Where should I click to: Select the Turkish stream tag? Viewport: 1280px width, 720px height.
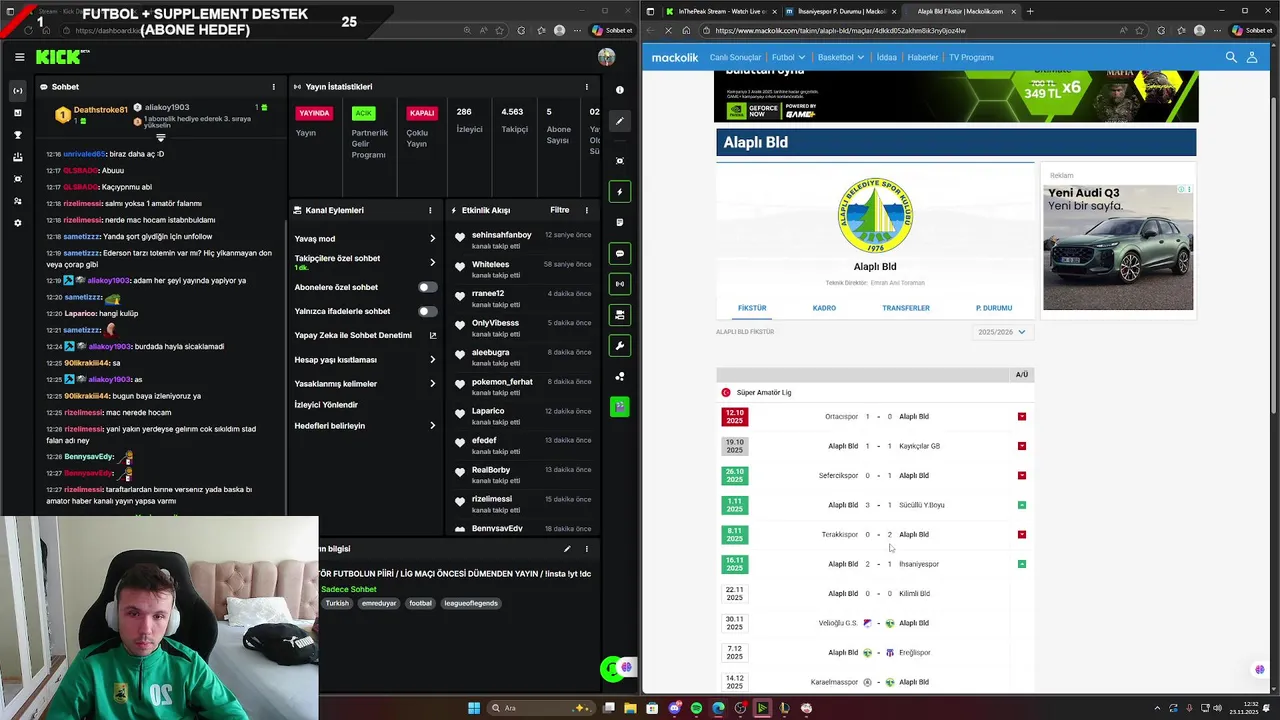[x=337, y=604]
